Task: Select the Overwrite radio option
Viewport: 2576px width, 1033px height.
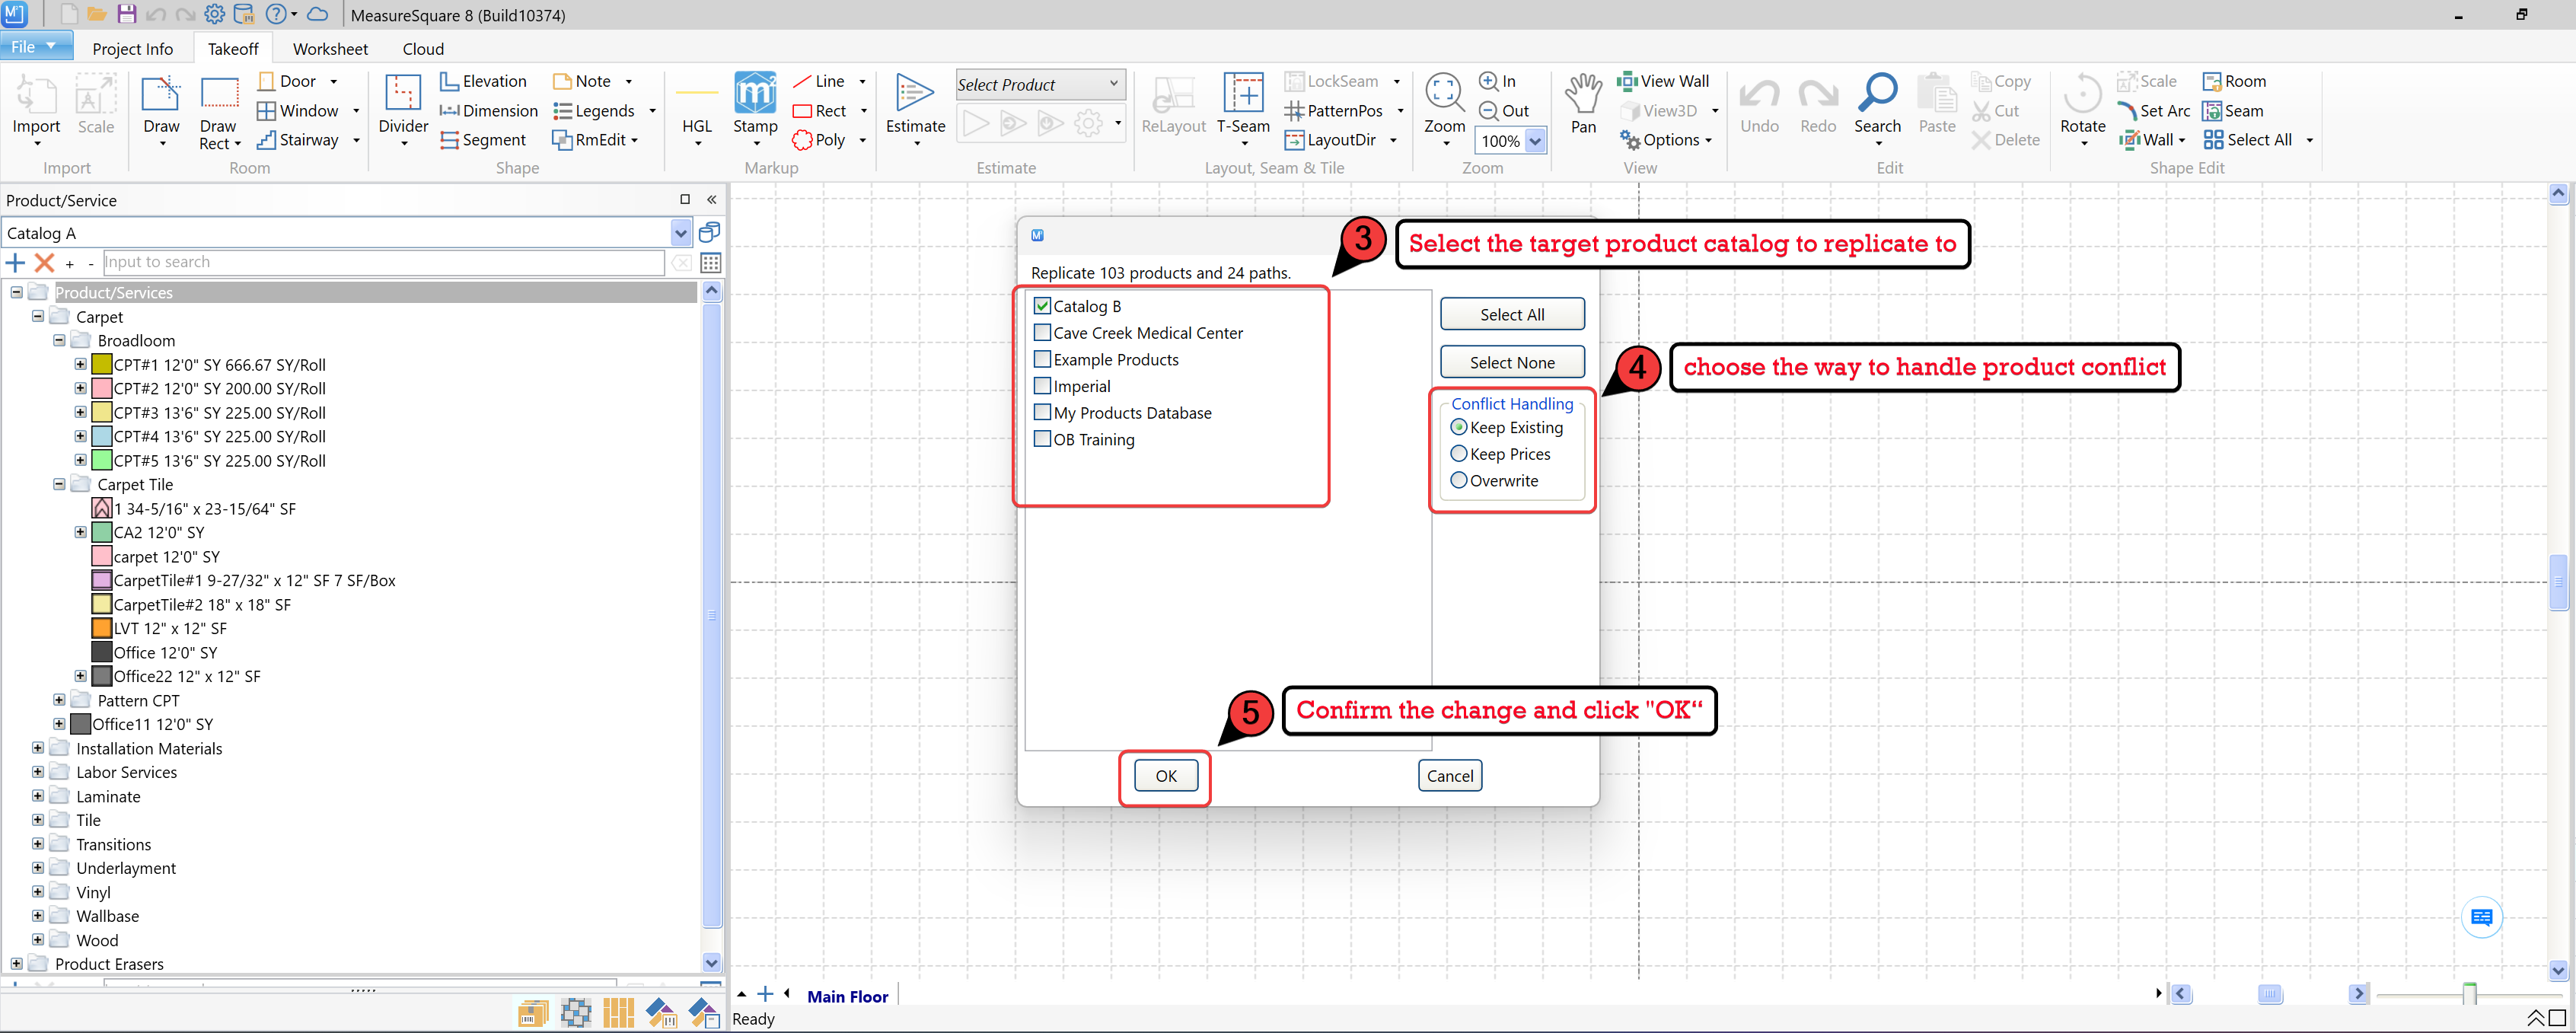Action: [1459, 480]
